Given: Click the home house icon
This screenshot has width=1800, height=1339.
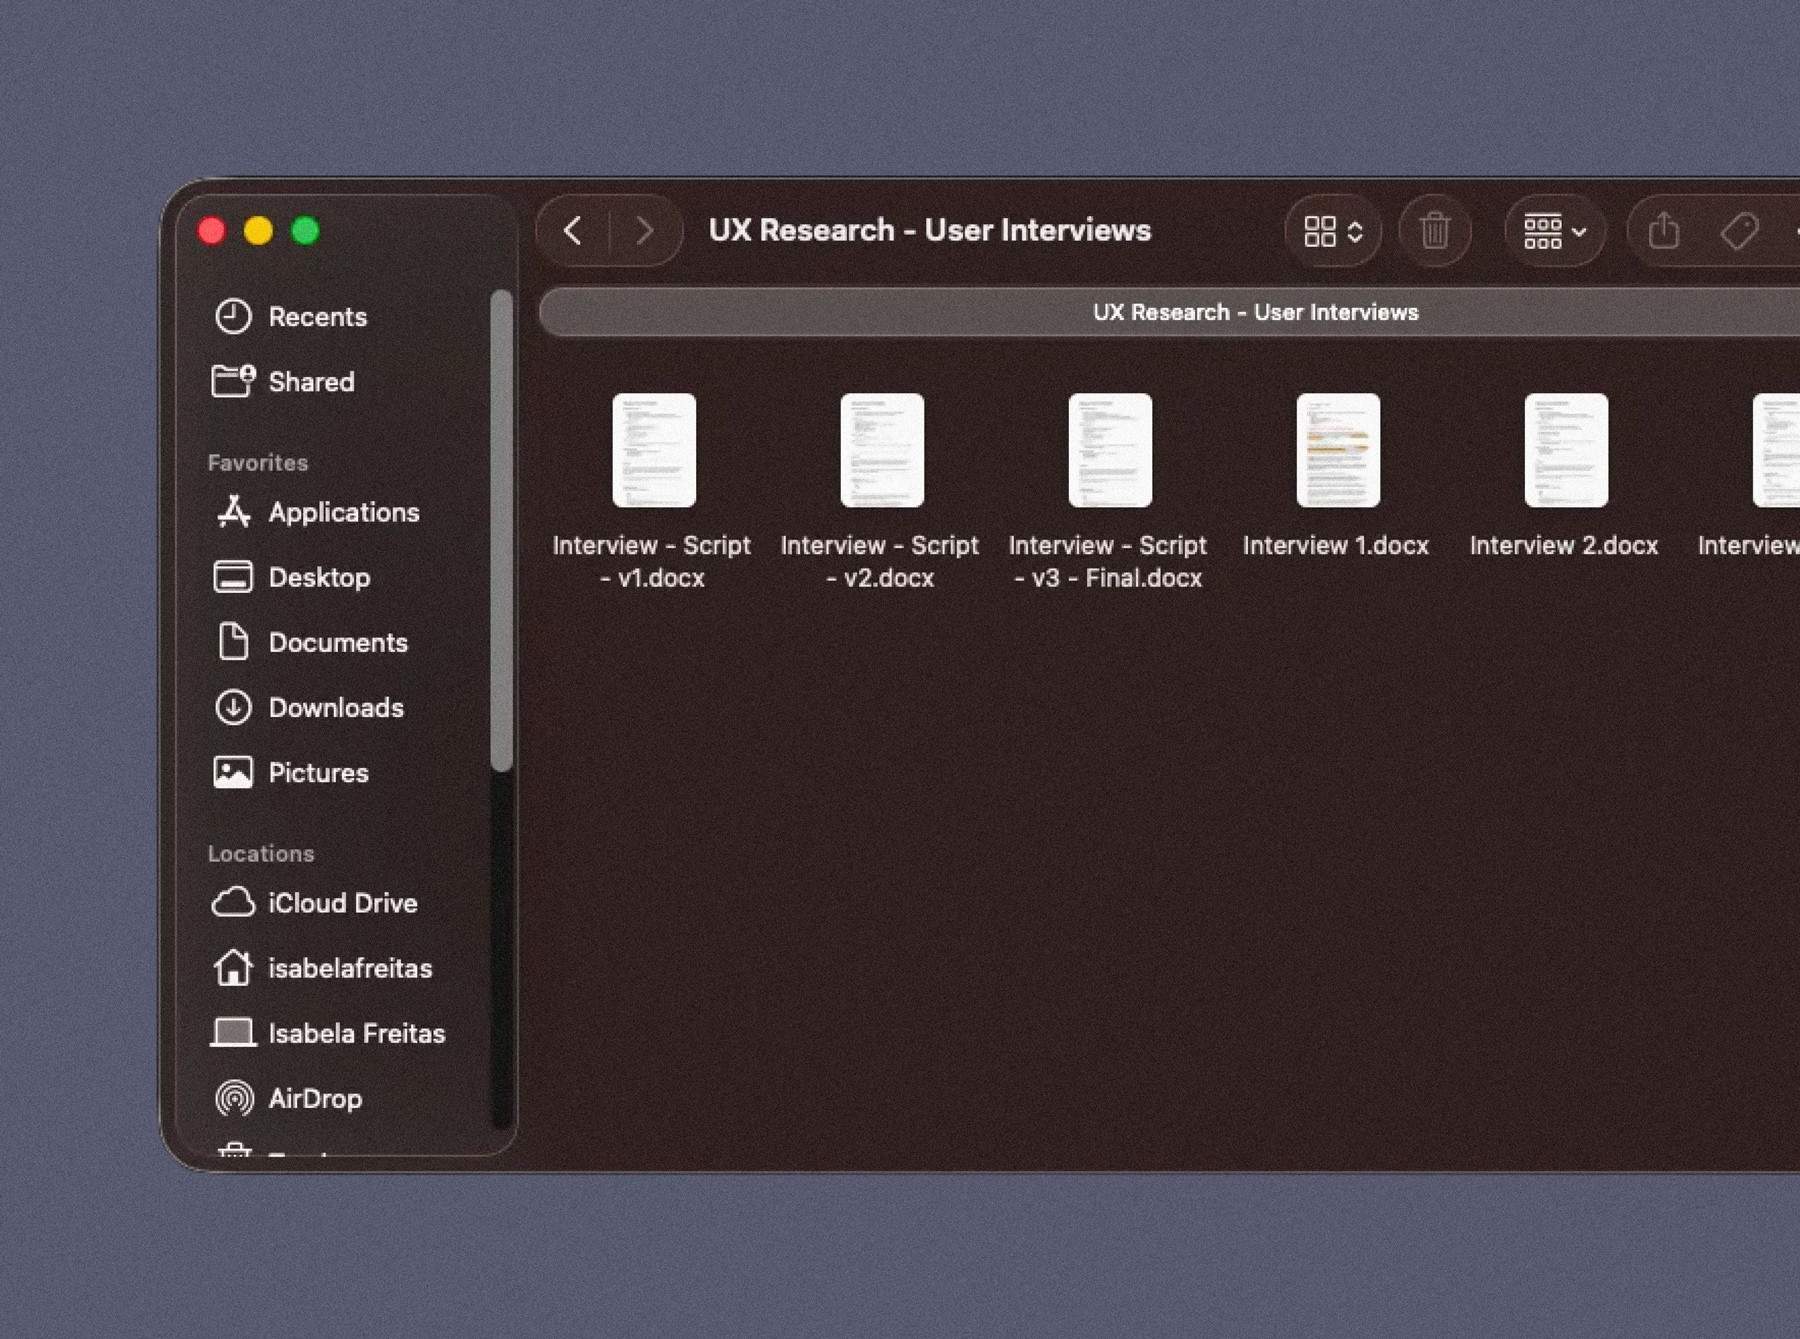Looking at the screenshot, I should (233, 967).
